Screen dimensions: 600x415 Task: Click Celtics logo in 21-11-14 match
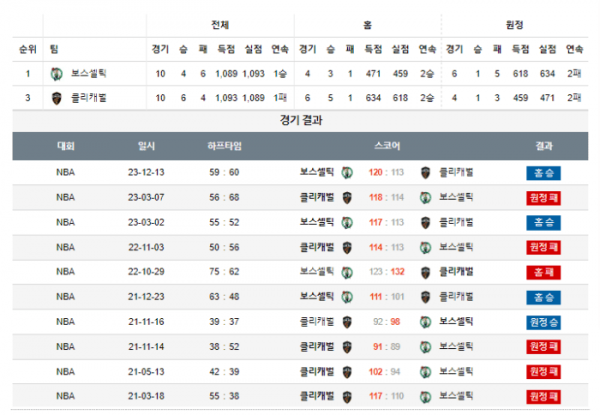coord(425,347)
